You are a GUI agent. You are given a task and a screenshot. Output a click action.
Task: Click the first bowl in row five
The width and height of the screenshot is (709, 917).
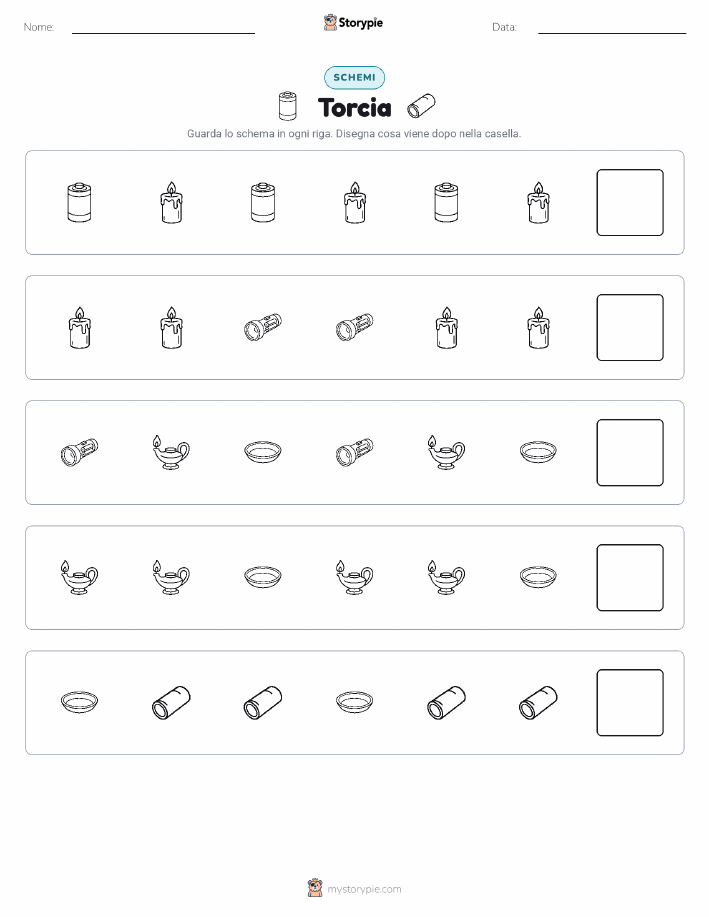click(79, 702)
